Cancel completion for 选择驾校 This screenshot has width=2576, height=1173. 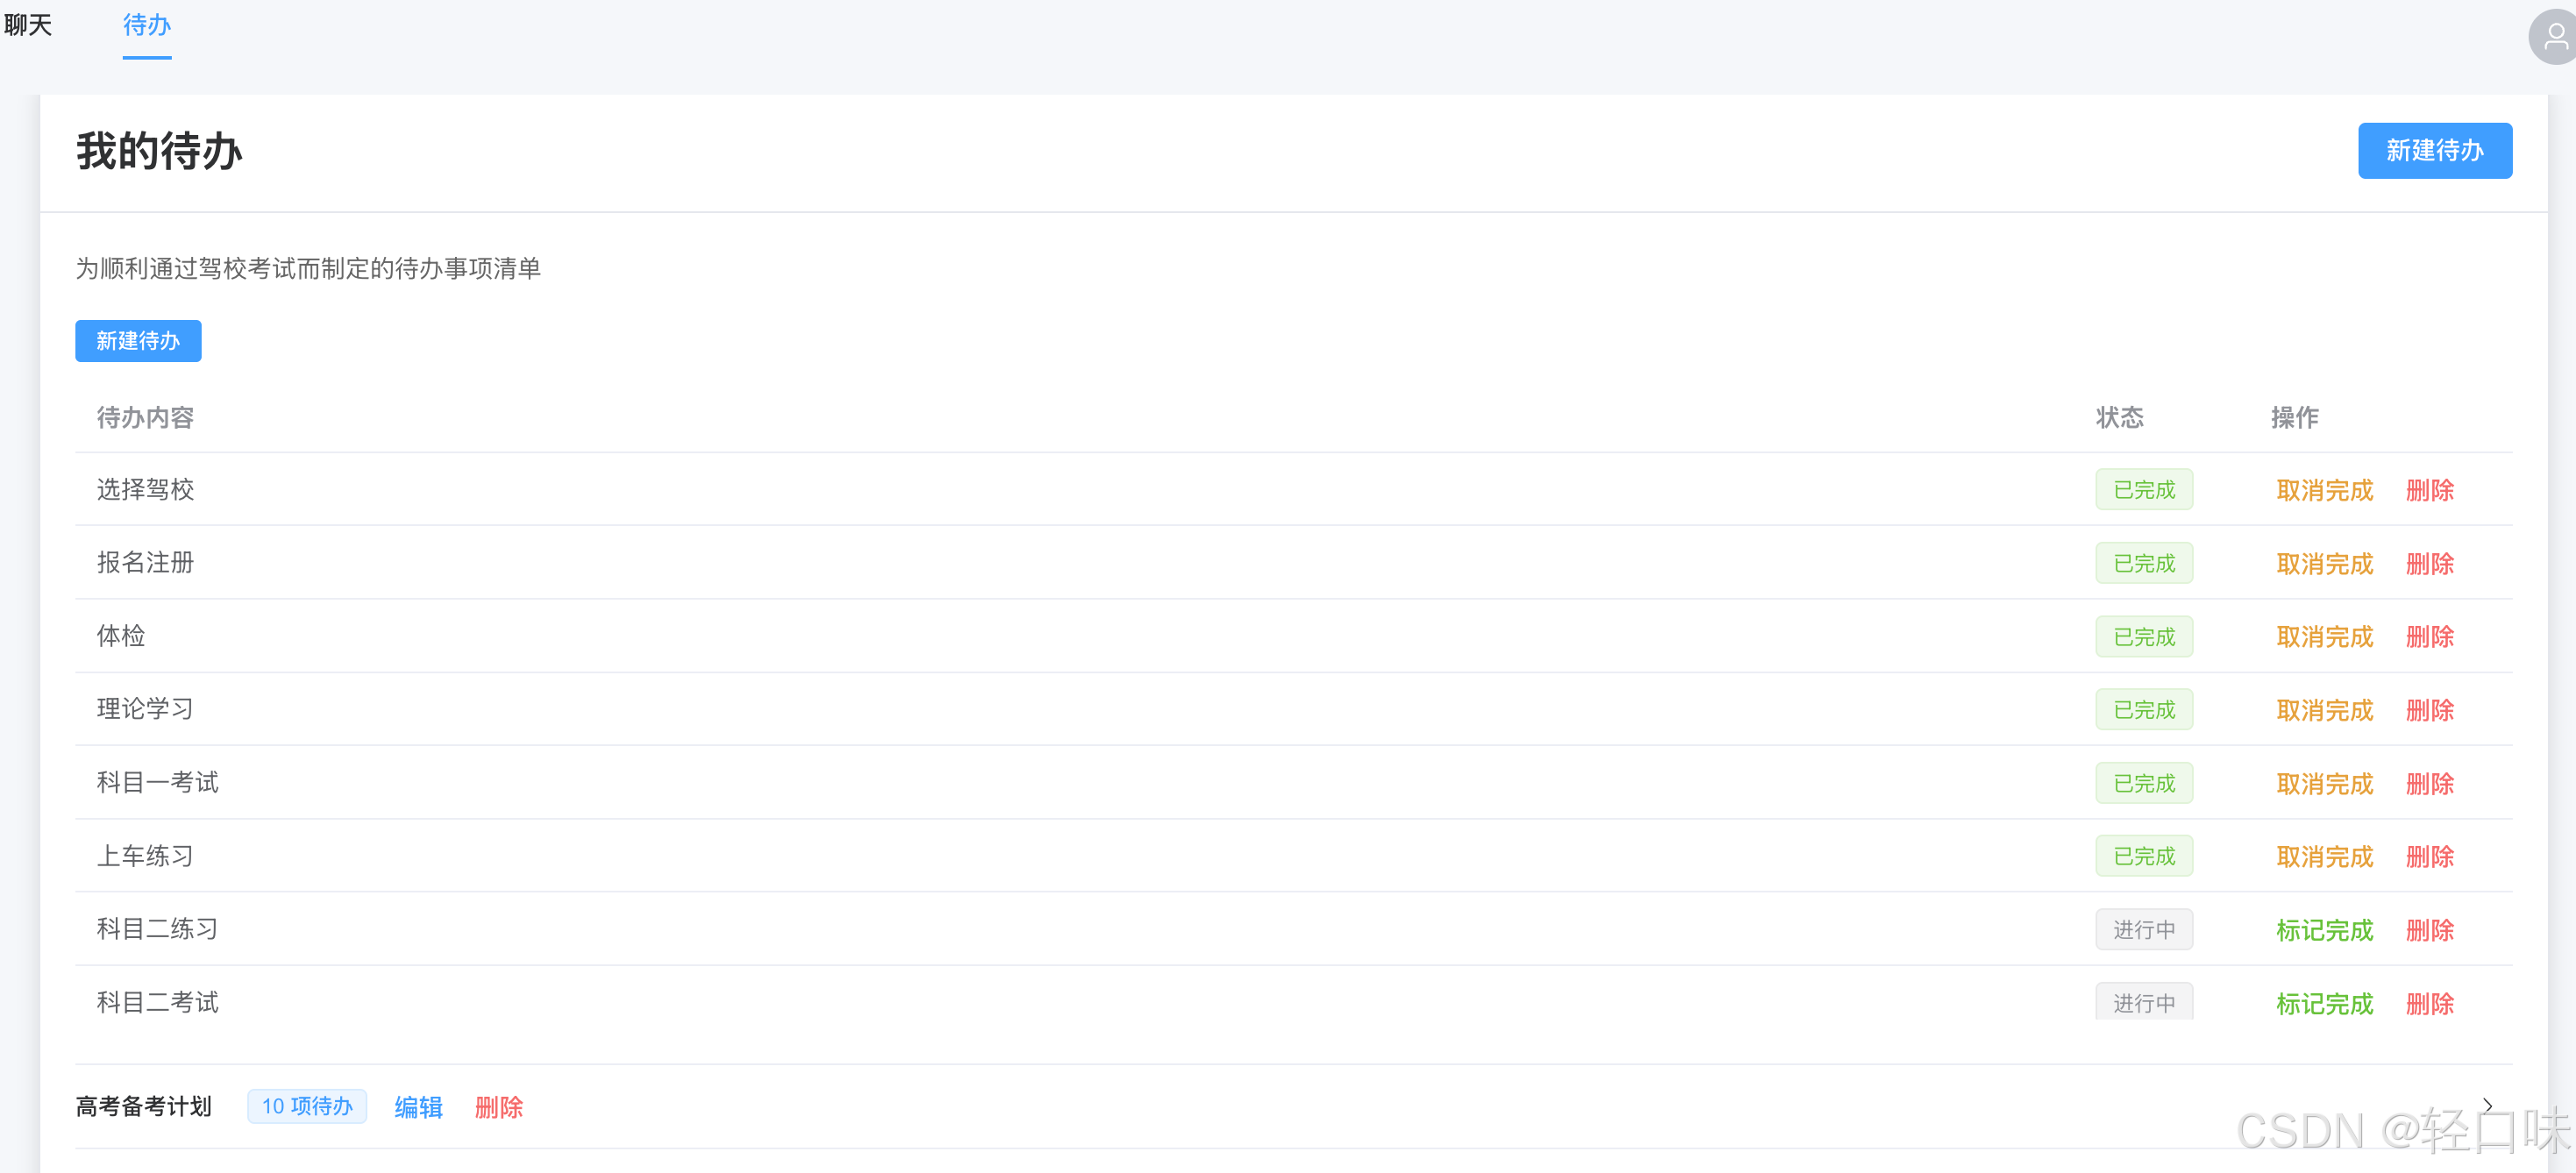(2324, 490)
